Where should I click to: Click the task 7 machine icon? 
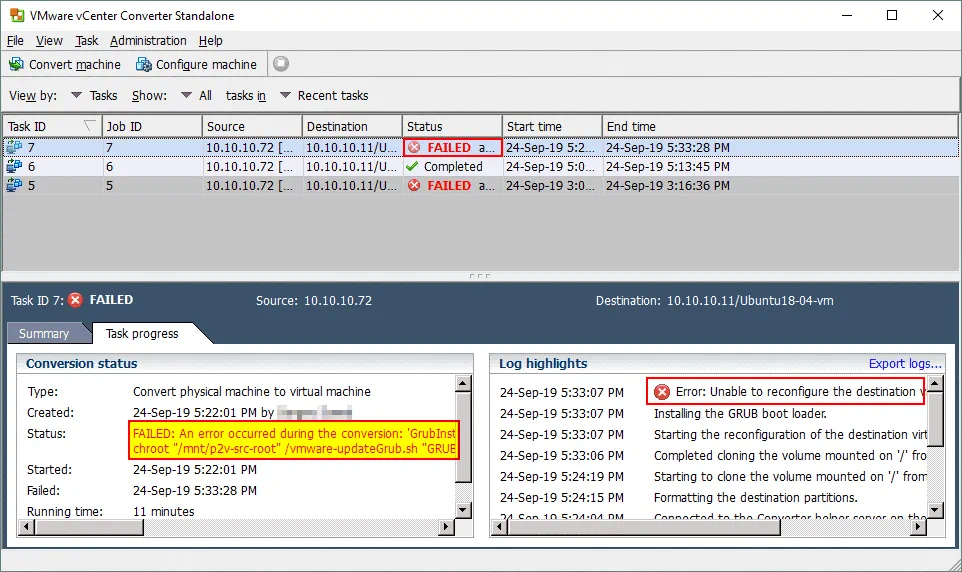[x=14, y=147]
